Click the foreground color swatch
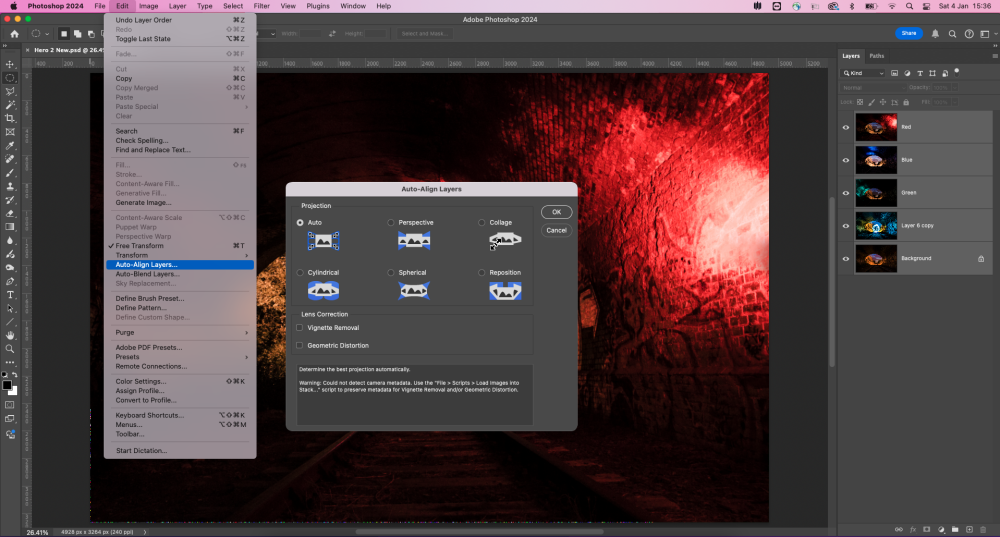The width and height of the screenshot is (1000, 537). [x=7, y=384]
